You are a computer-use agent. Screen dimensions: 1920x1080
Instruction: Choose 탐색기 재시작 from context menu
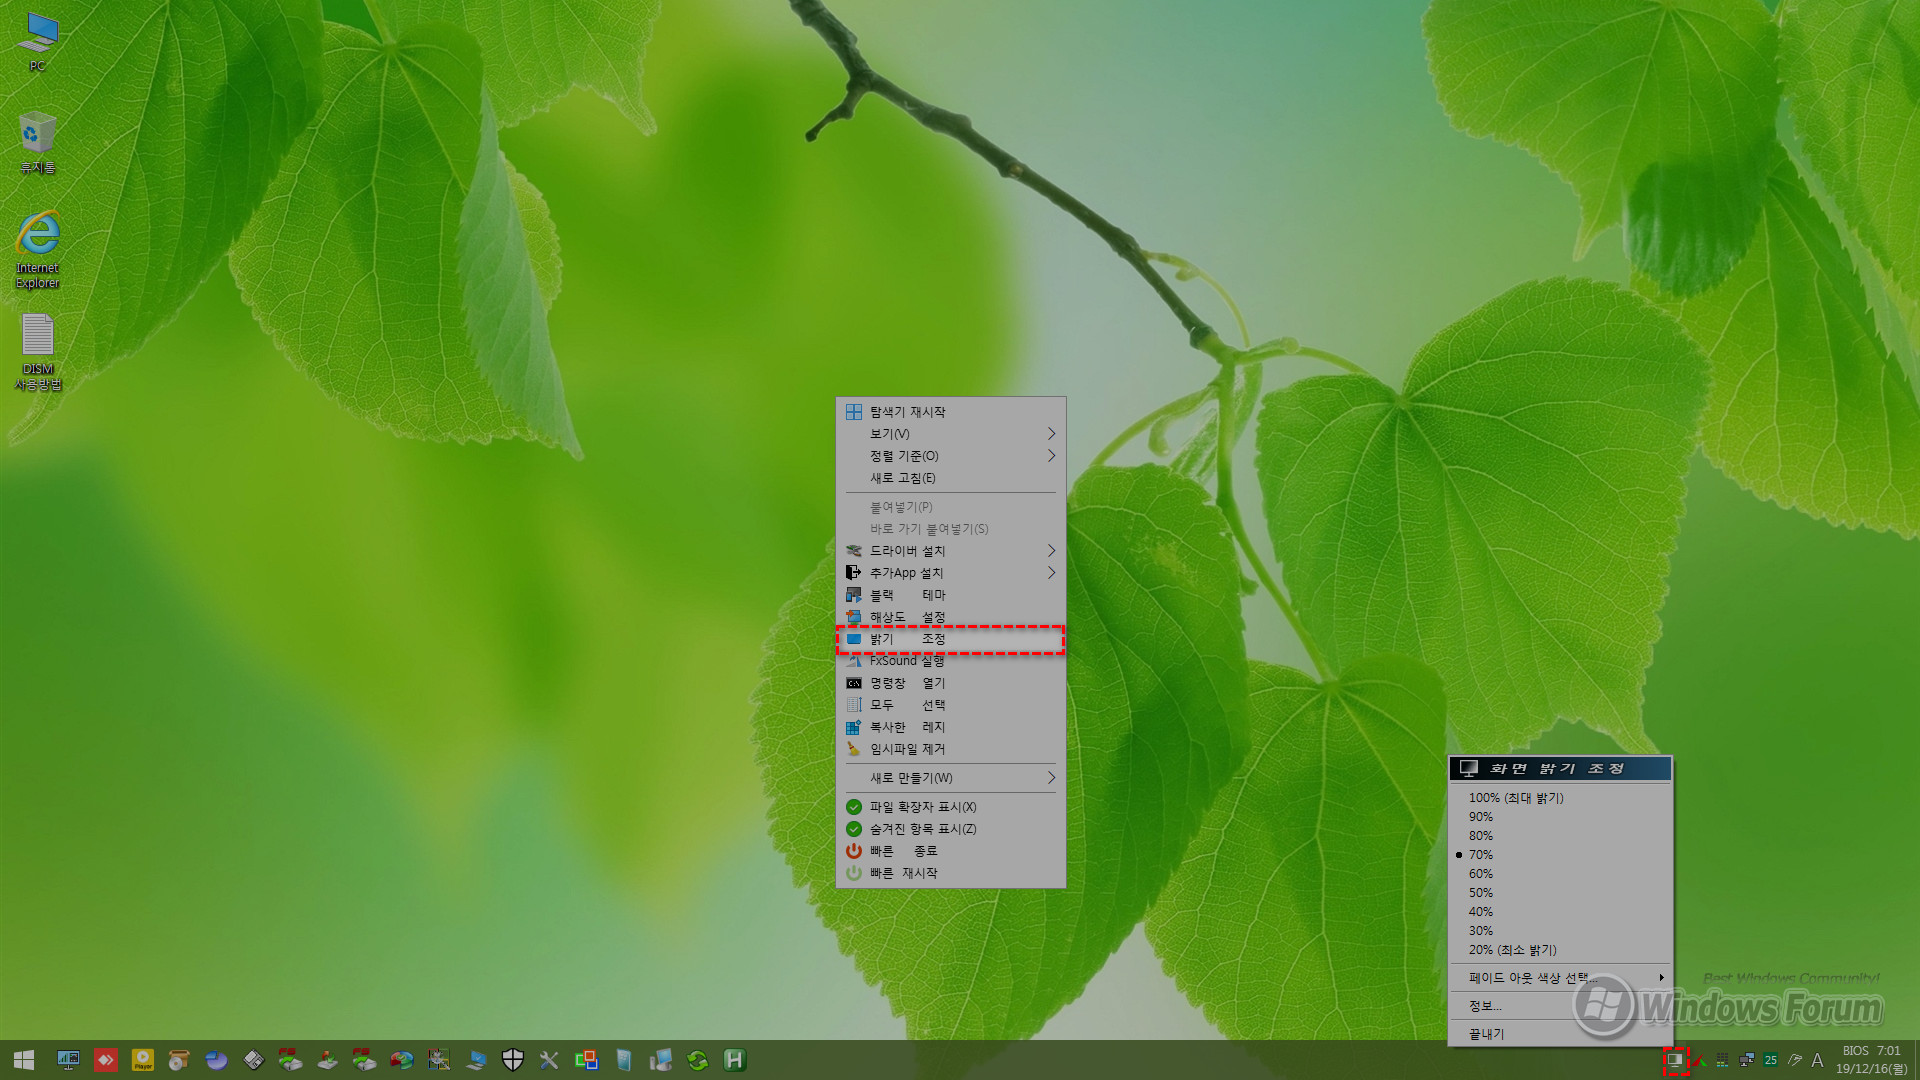(x=951, y=412)
